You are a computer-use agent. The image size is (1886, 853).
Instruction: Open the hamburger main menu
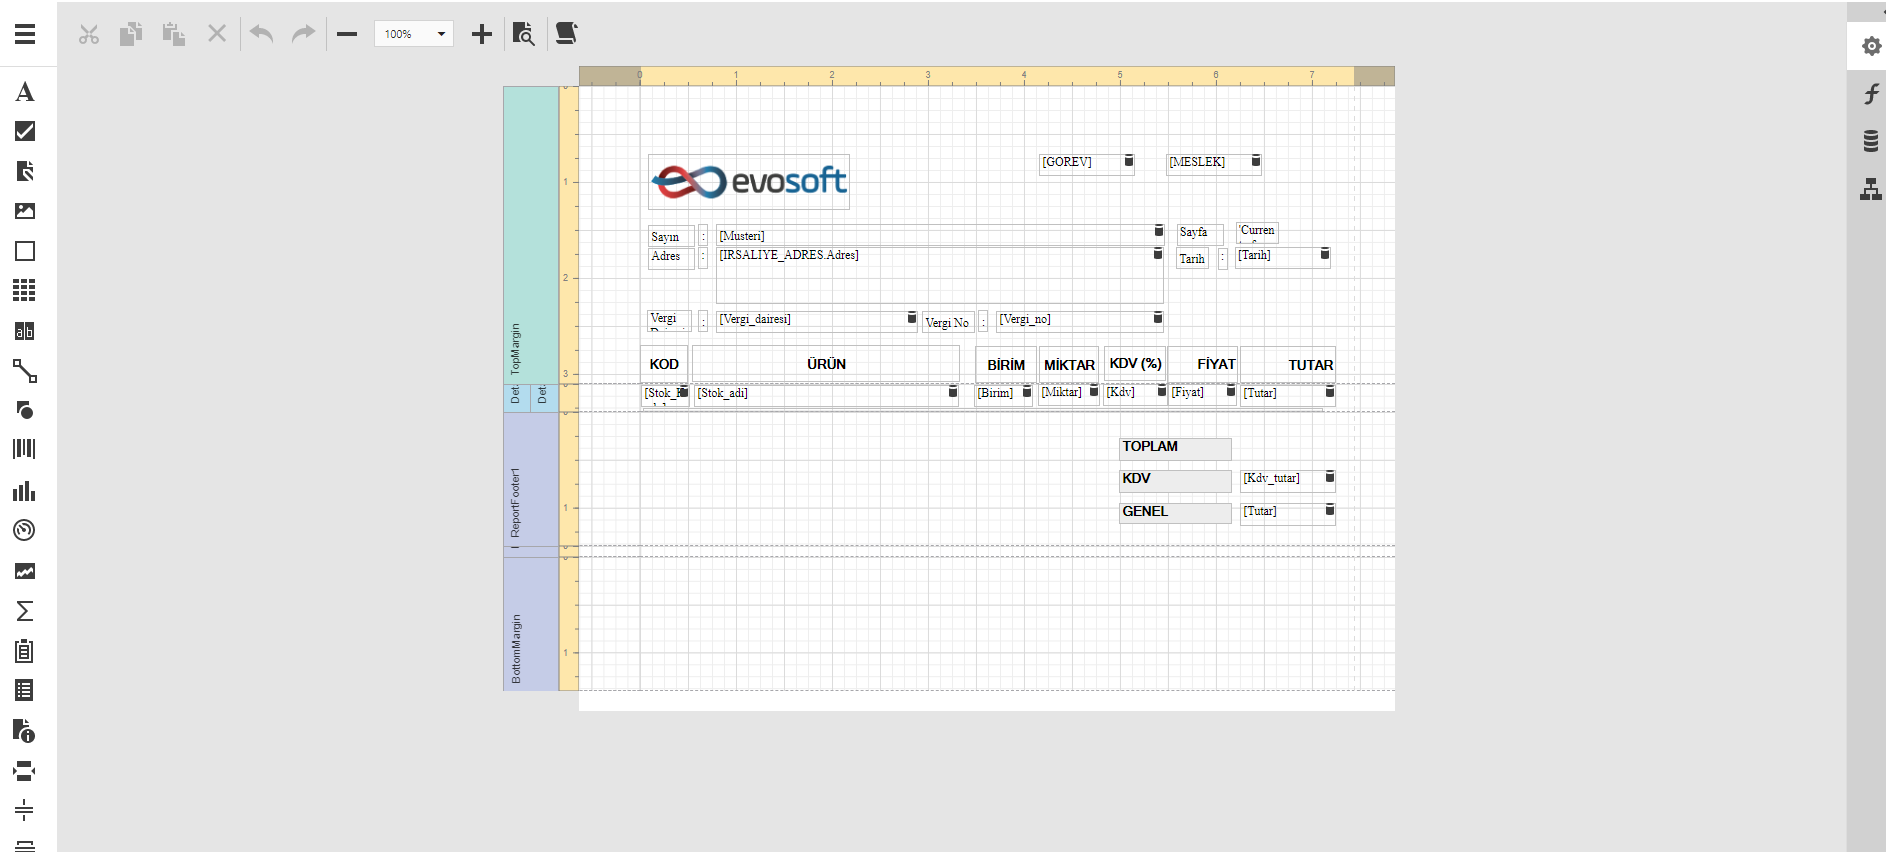(25, 34)
